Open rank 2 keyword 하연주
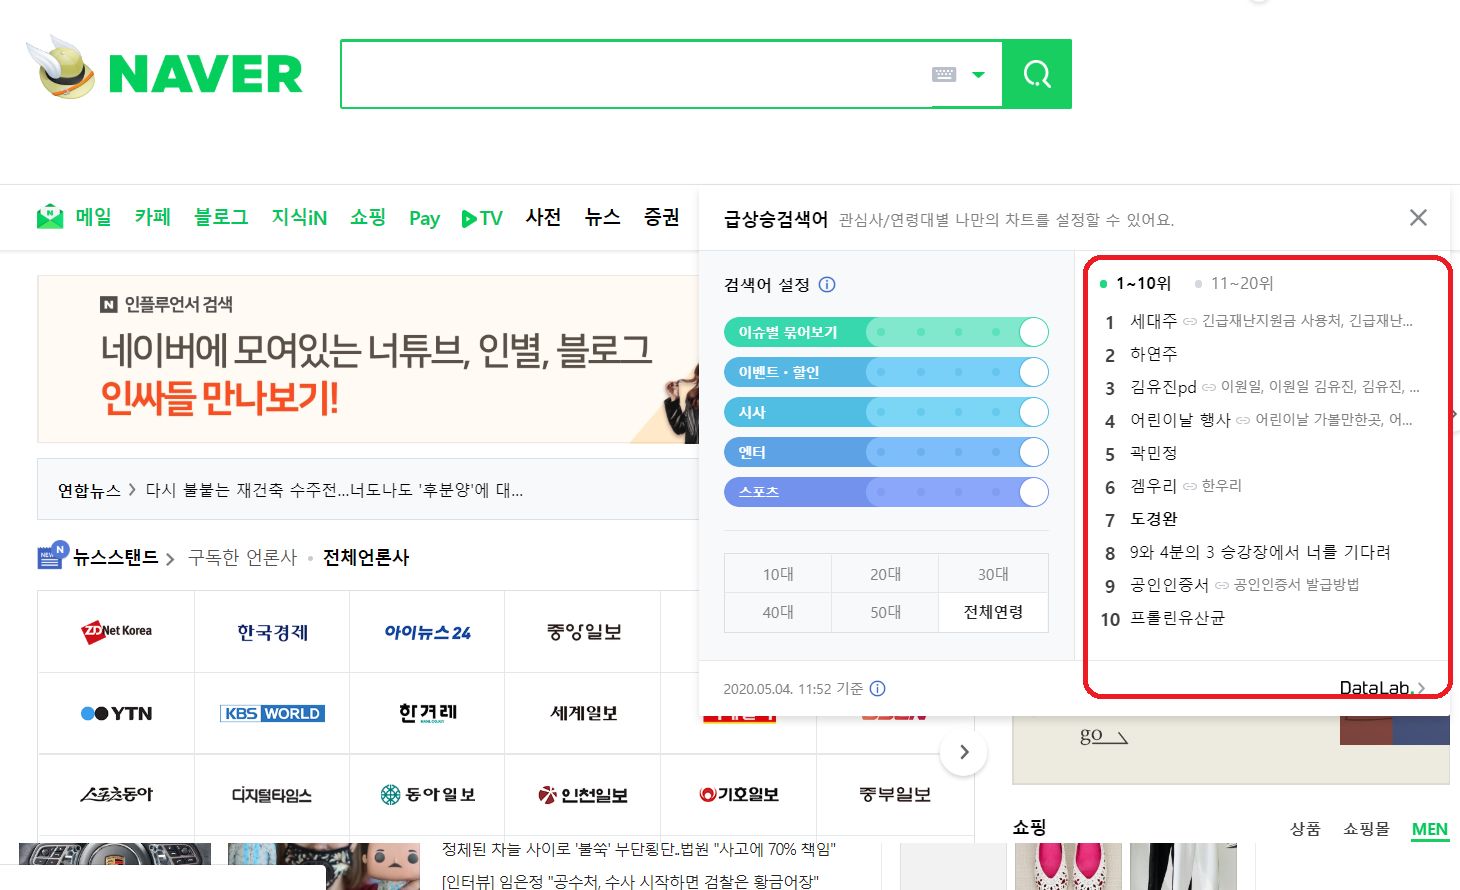This screenshot has width=1460, height=890. click(1154, 354)
